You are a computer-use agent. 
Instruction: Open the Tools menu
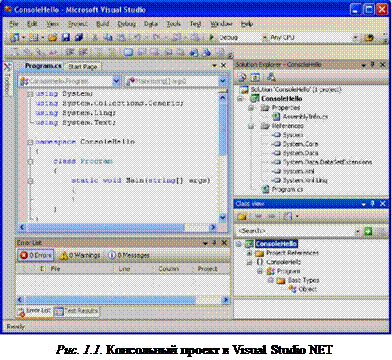[173, 24]
